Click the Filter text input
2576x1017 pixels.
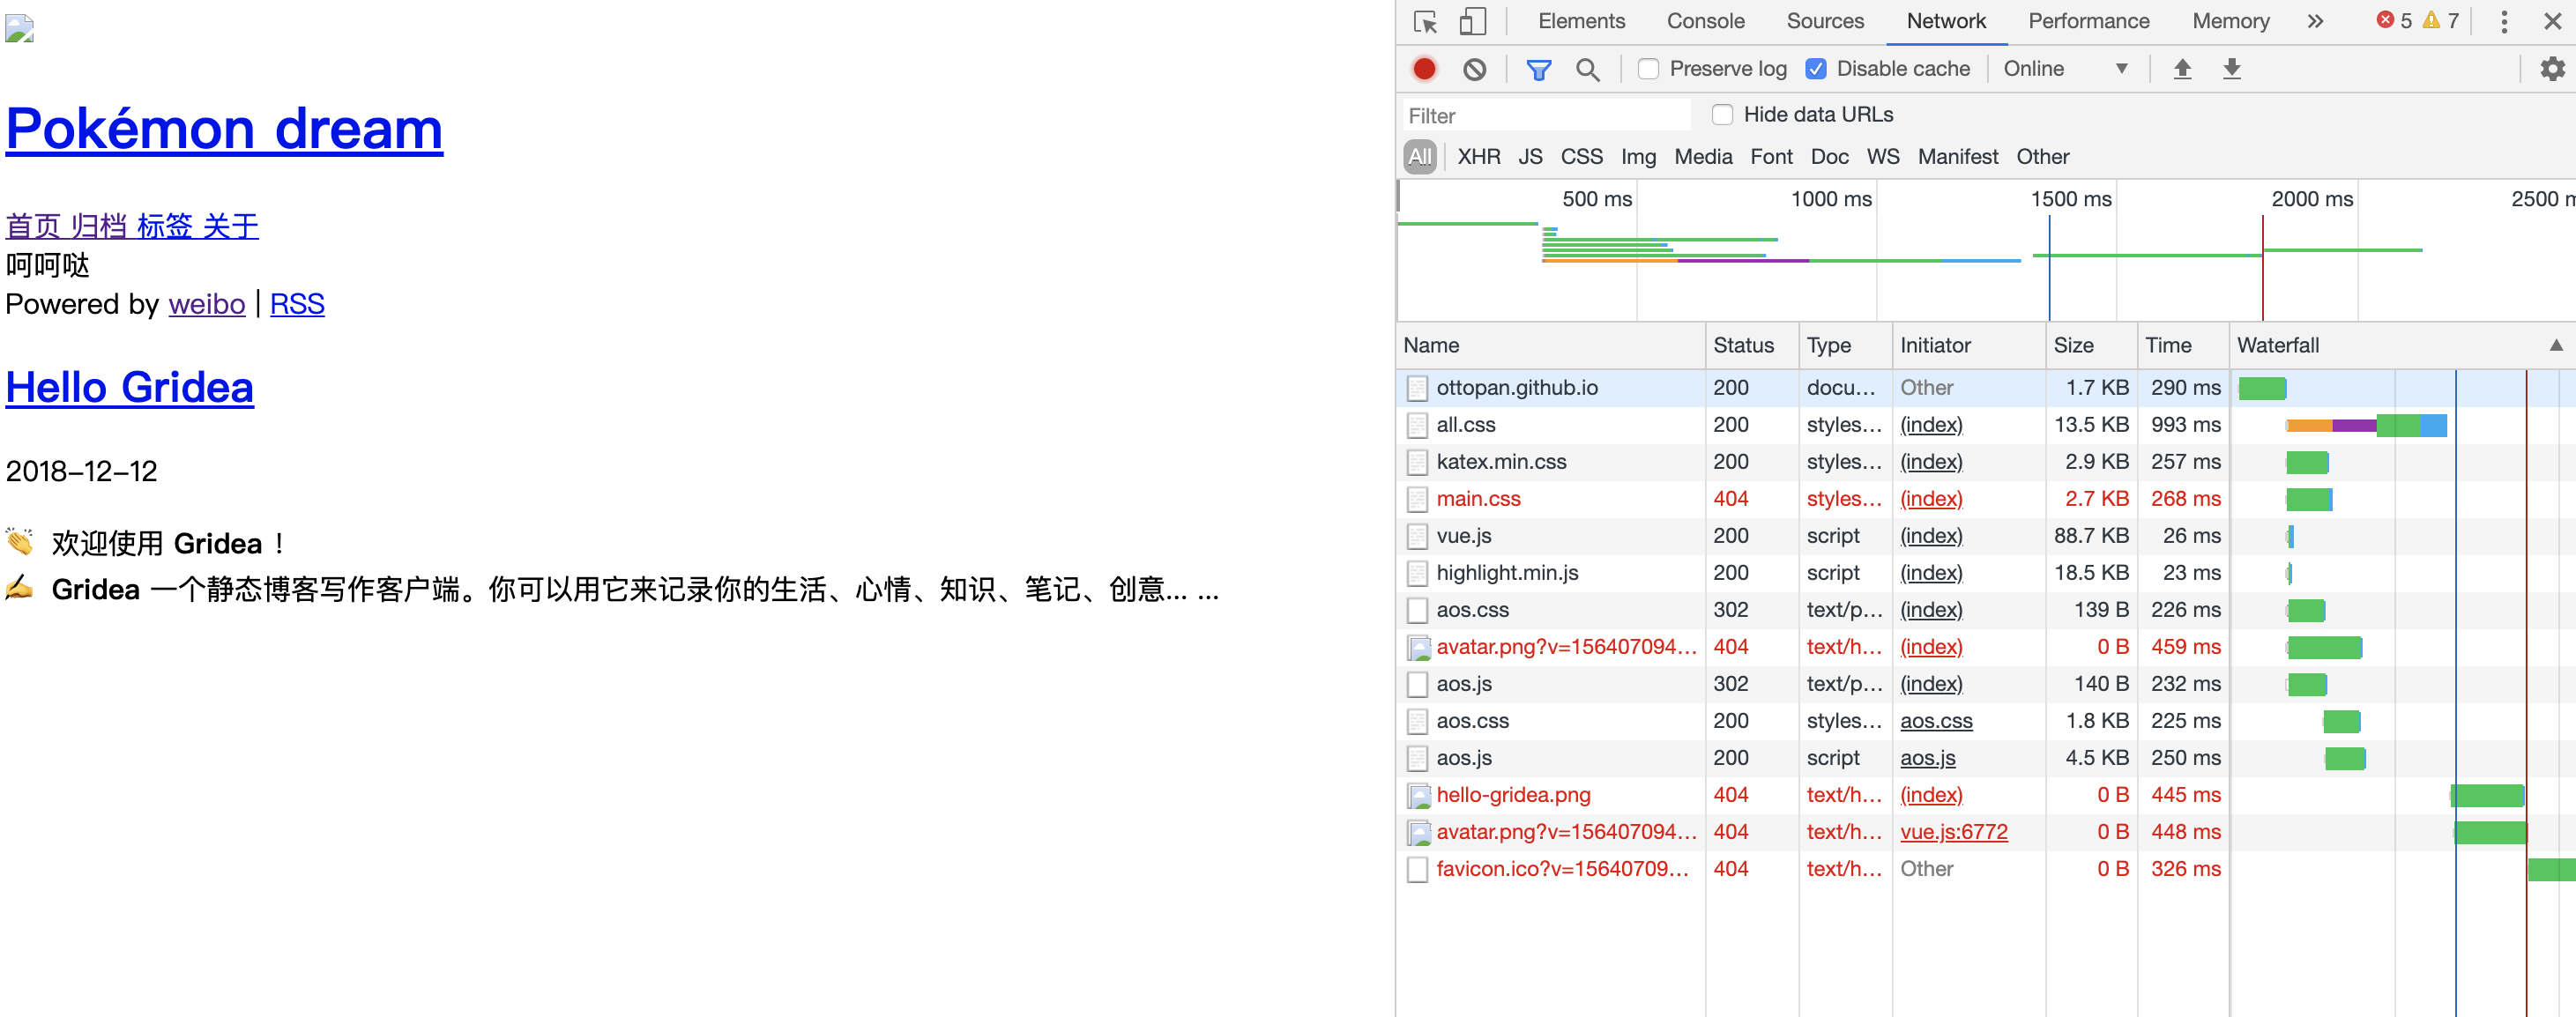(1546, 116)
